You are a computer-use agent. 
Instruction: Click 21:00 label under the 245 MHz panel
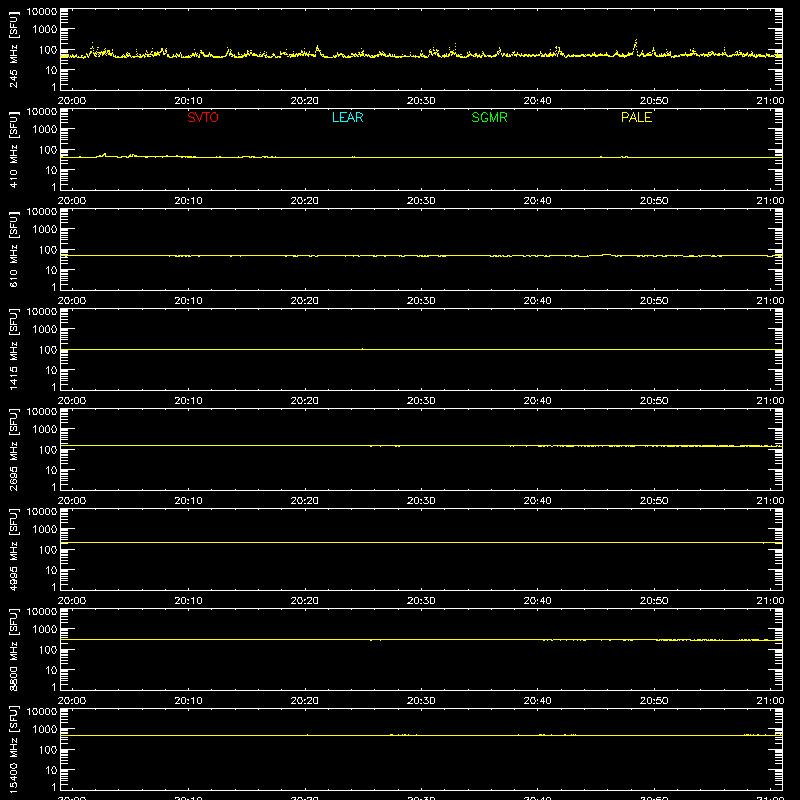pos(770,101)
